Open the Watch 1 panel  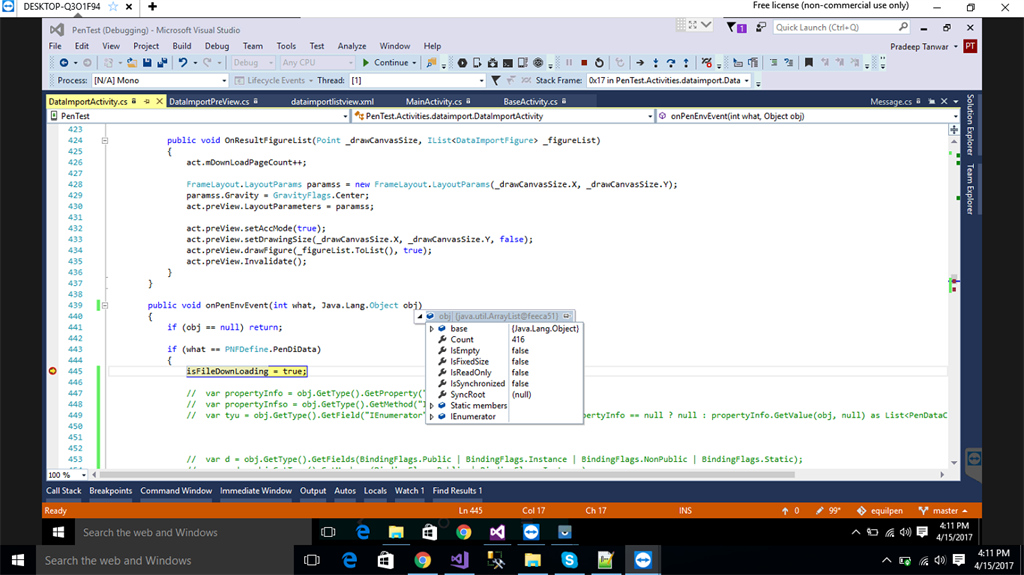409,491
